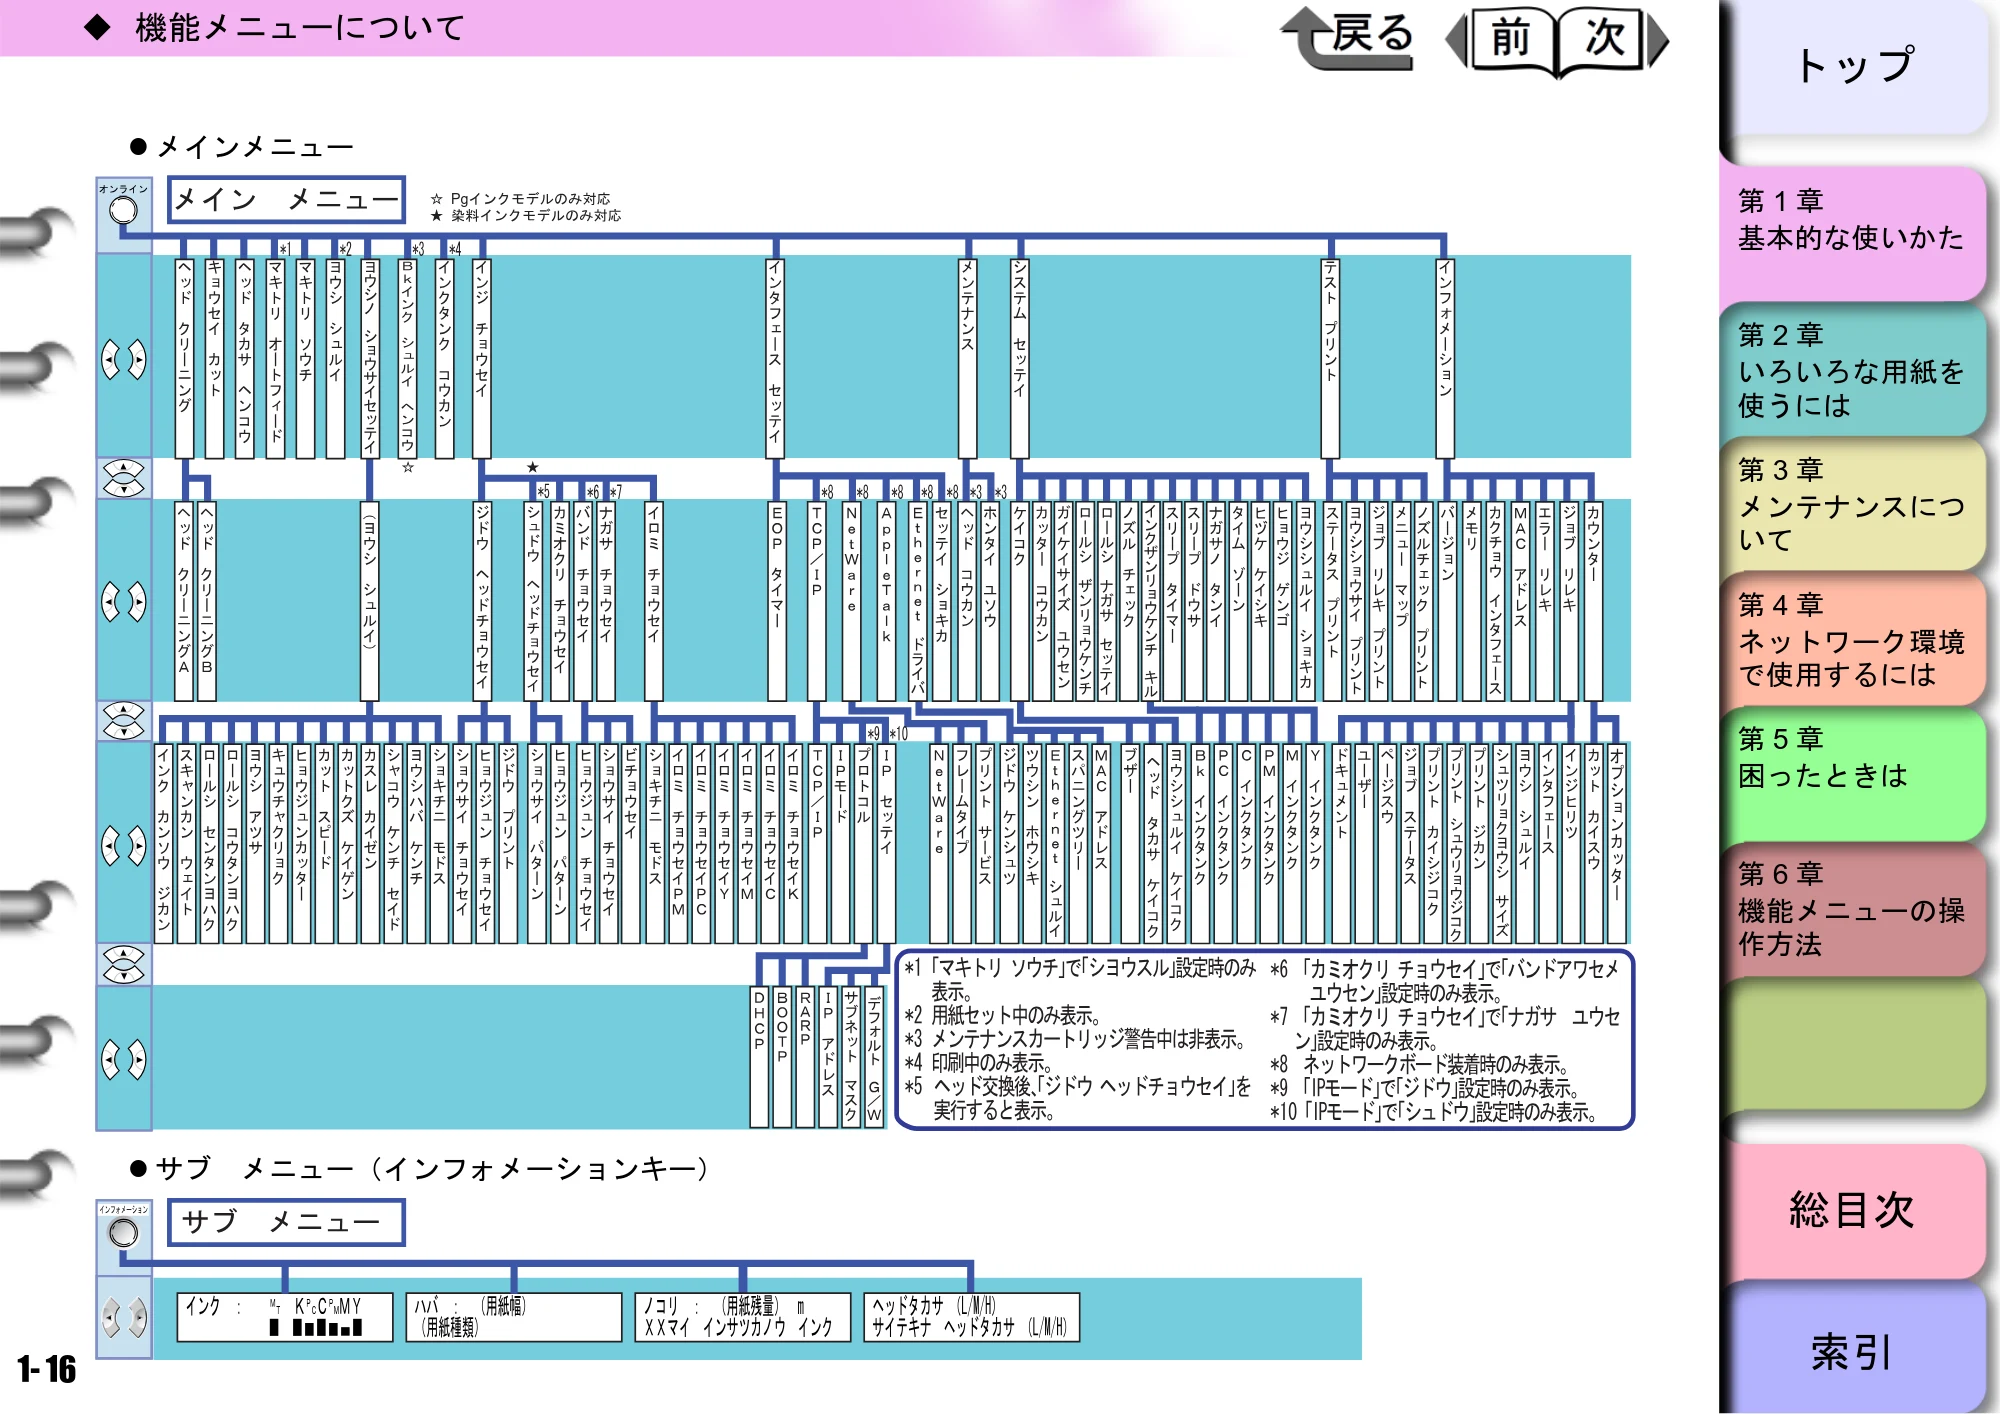
Task: Open 第3章 メンテナンスについて tab
Action: pyautogui.click(x=1852, y=504)
